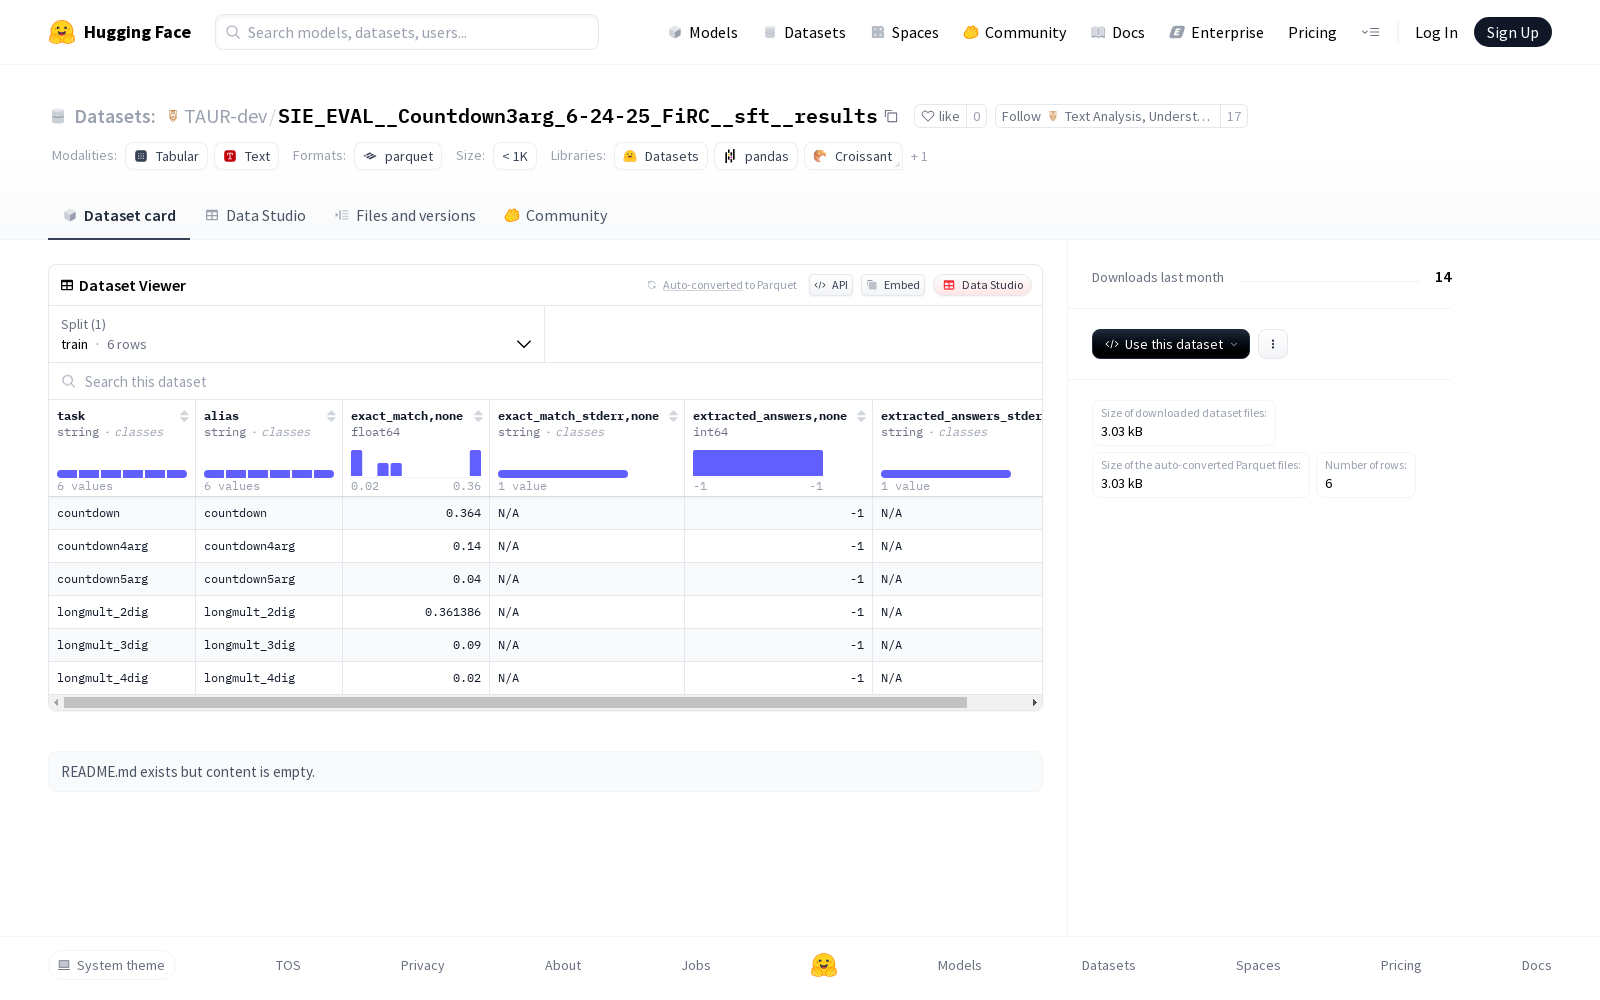Click the extracted_answers histogram bar
The width and height of the screenshot is (1600, 1000).
pyautogui.click(x=758, y=463)
